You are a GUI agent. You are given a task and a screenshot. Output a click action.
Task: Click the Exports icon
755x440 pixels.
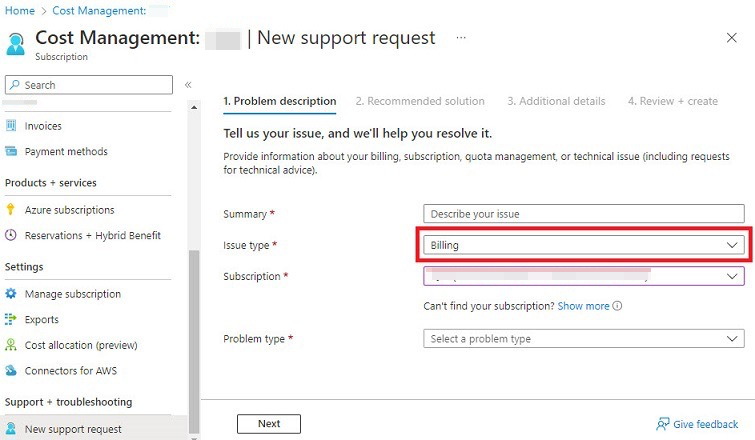click(x=12, y=320)
